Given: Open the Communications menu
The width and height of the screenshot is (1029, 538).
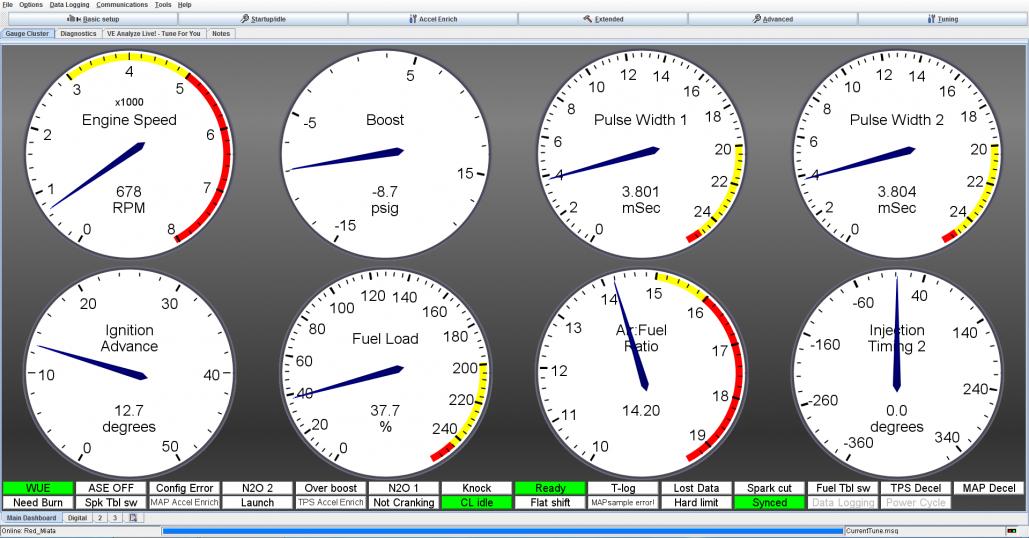Looking at the screenshot, I should click(122, 5).
